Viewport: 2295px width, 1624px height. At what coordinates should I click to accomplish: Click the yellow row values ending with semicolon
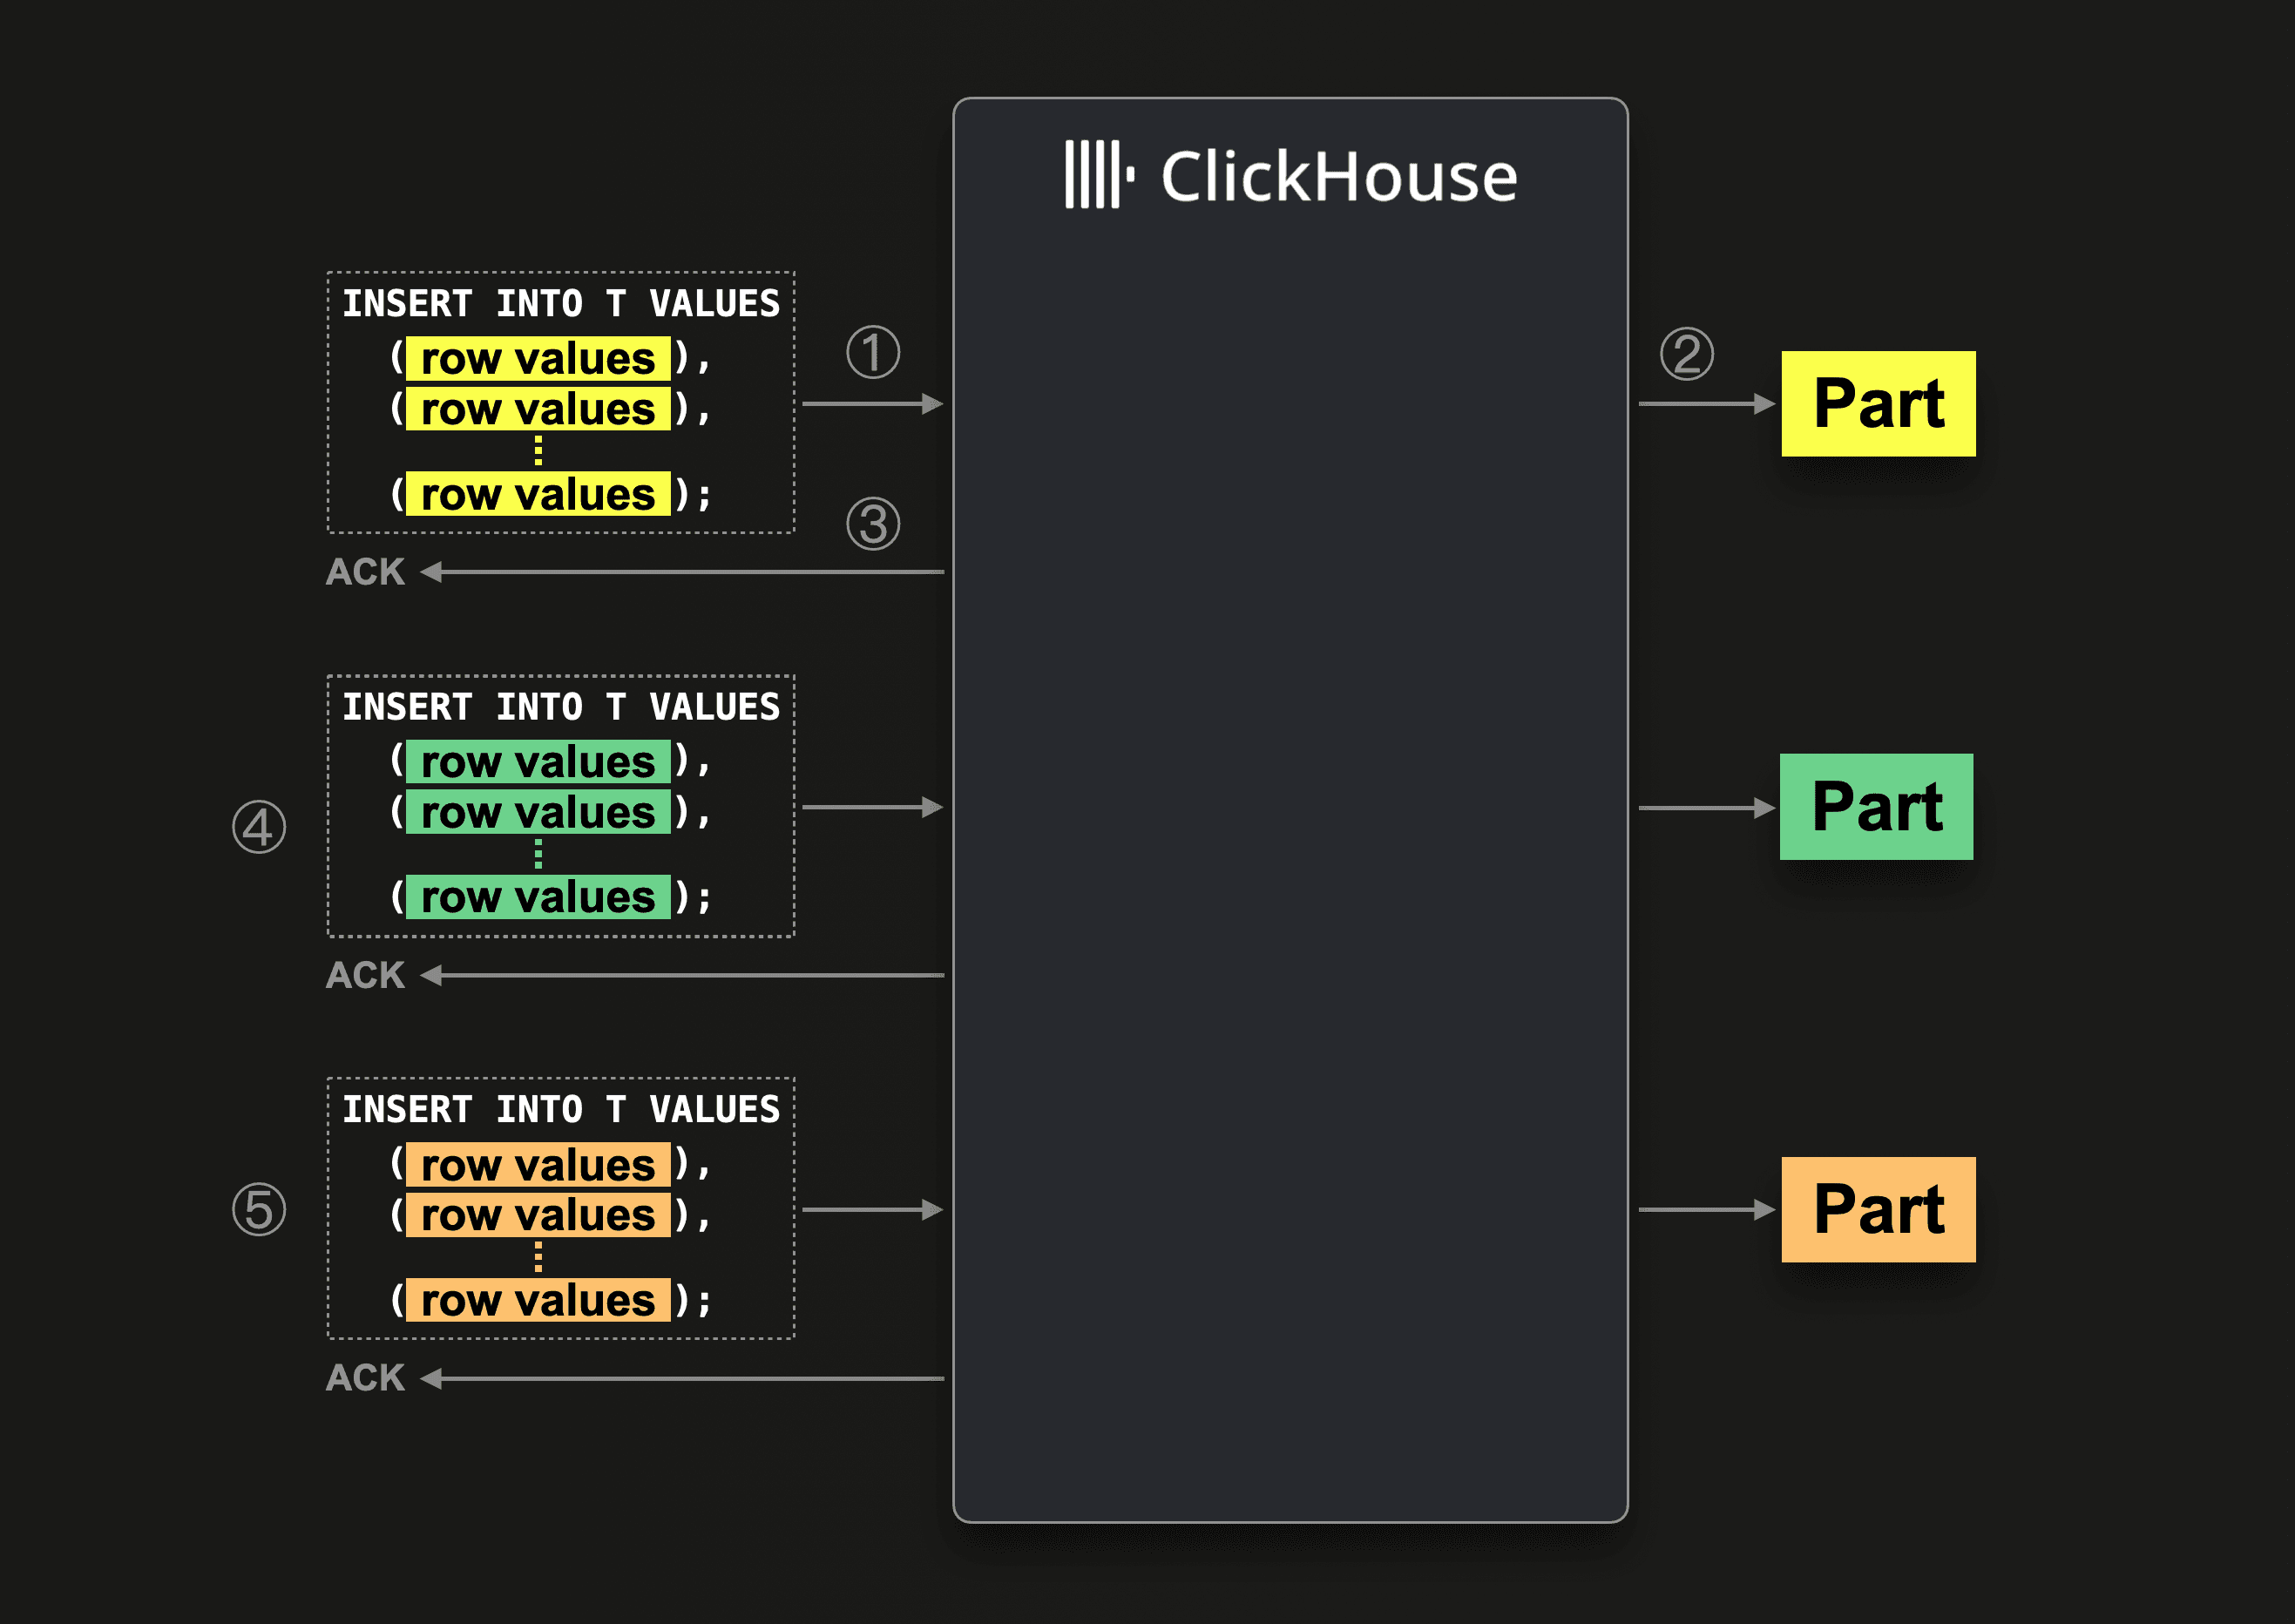coord(538,494)
